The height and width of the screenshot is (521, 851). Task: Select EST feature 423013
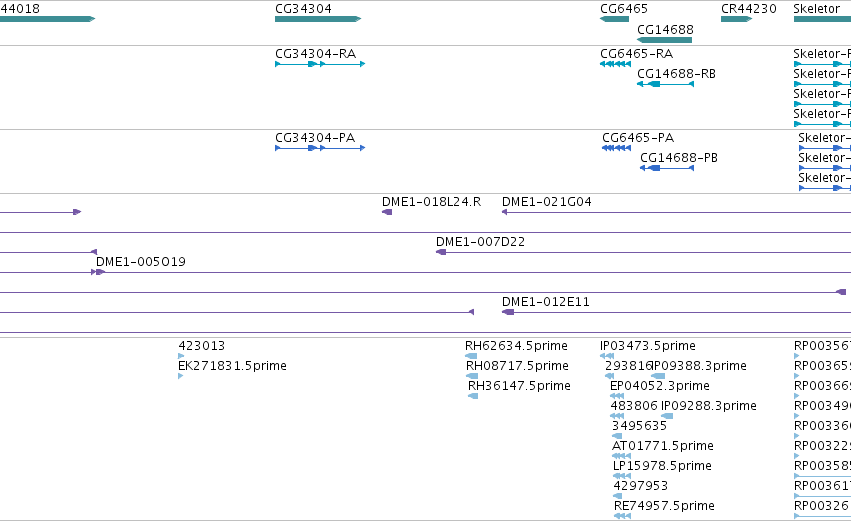pos(181,356)
